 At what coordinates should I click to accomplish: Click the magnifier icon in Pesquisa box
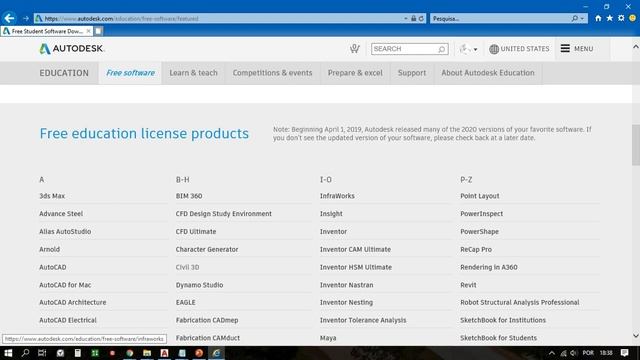click(575, 18)
